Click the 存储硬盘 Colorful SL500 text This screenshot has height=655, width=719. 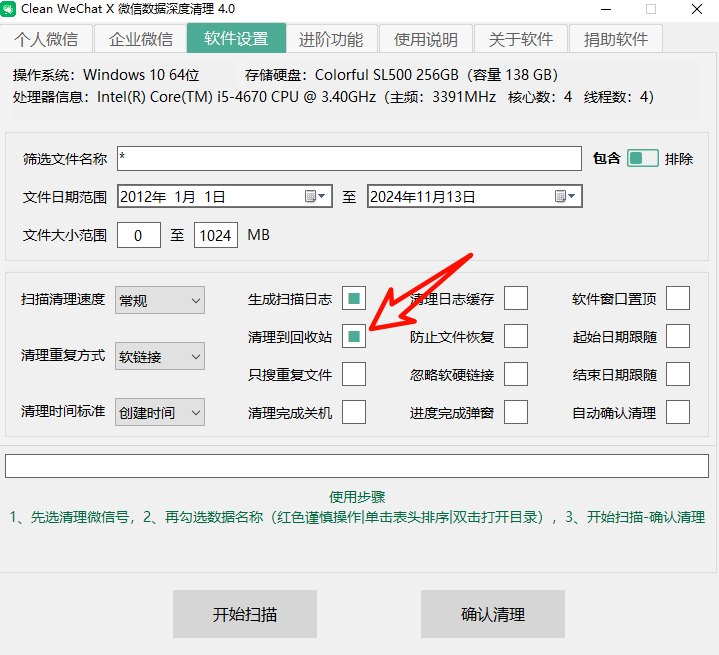[401, 75]
